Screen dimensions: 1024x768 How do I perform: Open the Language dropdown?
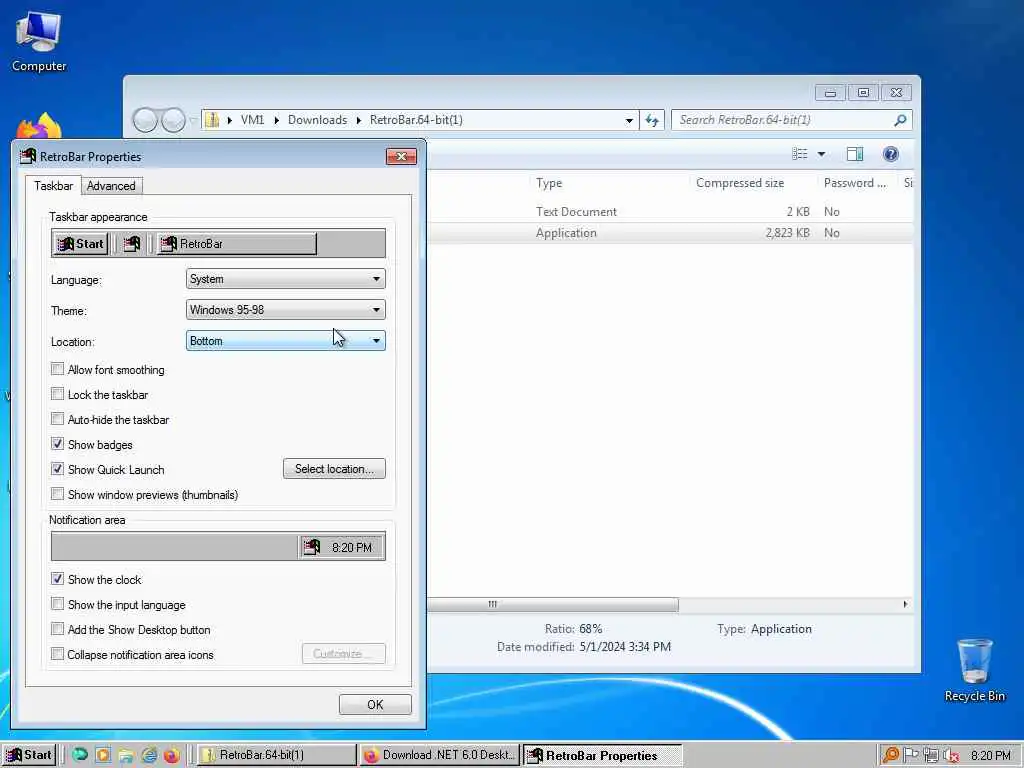(285, 279)
